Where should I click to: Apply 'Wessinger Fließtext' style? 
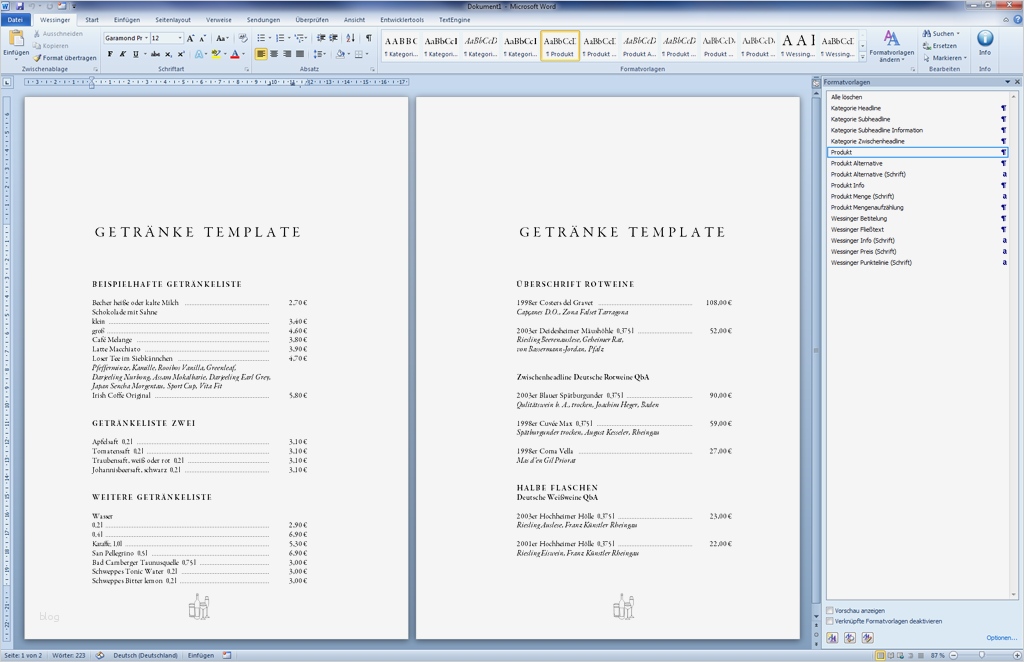coord(918,229)
